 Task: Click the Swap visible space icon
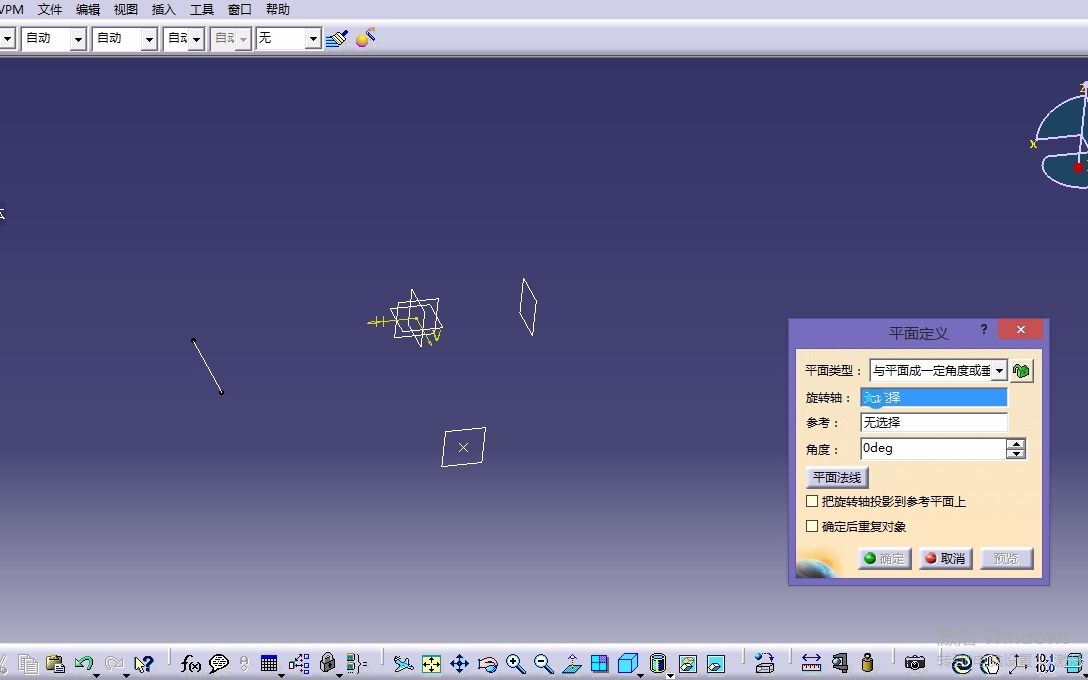pyautogui.click(x=715, y=664)
